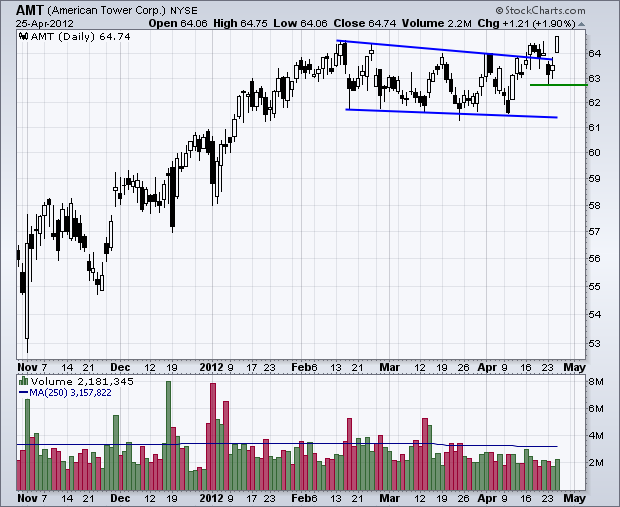Click the StockCharts.com copyright label
The height and width of the screenshot is (507, 620).
pyautogui.click(x=540, y=10)
